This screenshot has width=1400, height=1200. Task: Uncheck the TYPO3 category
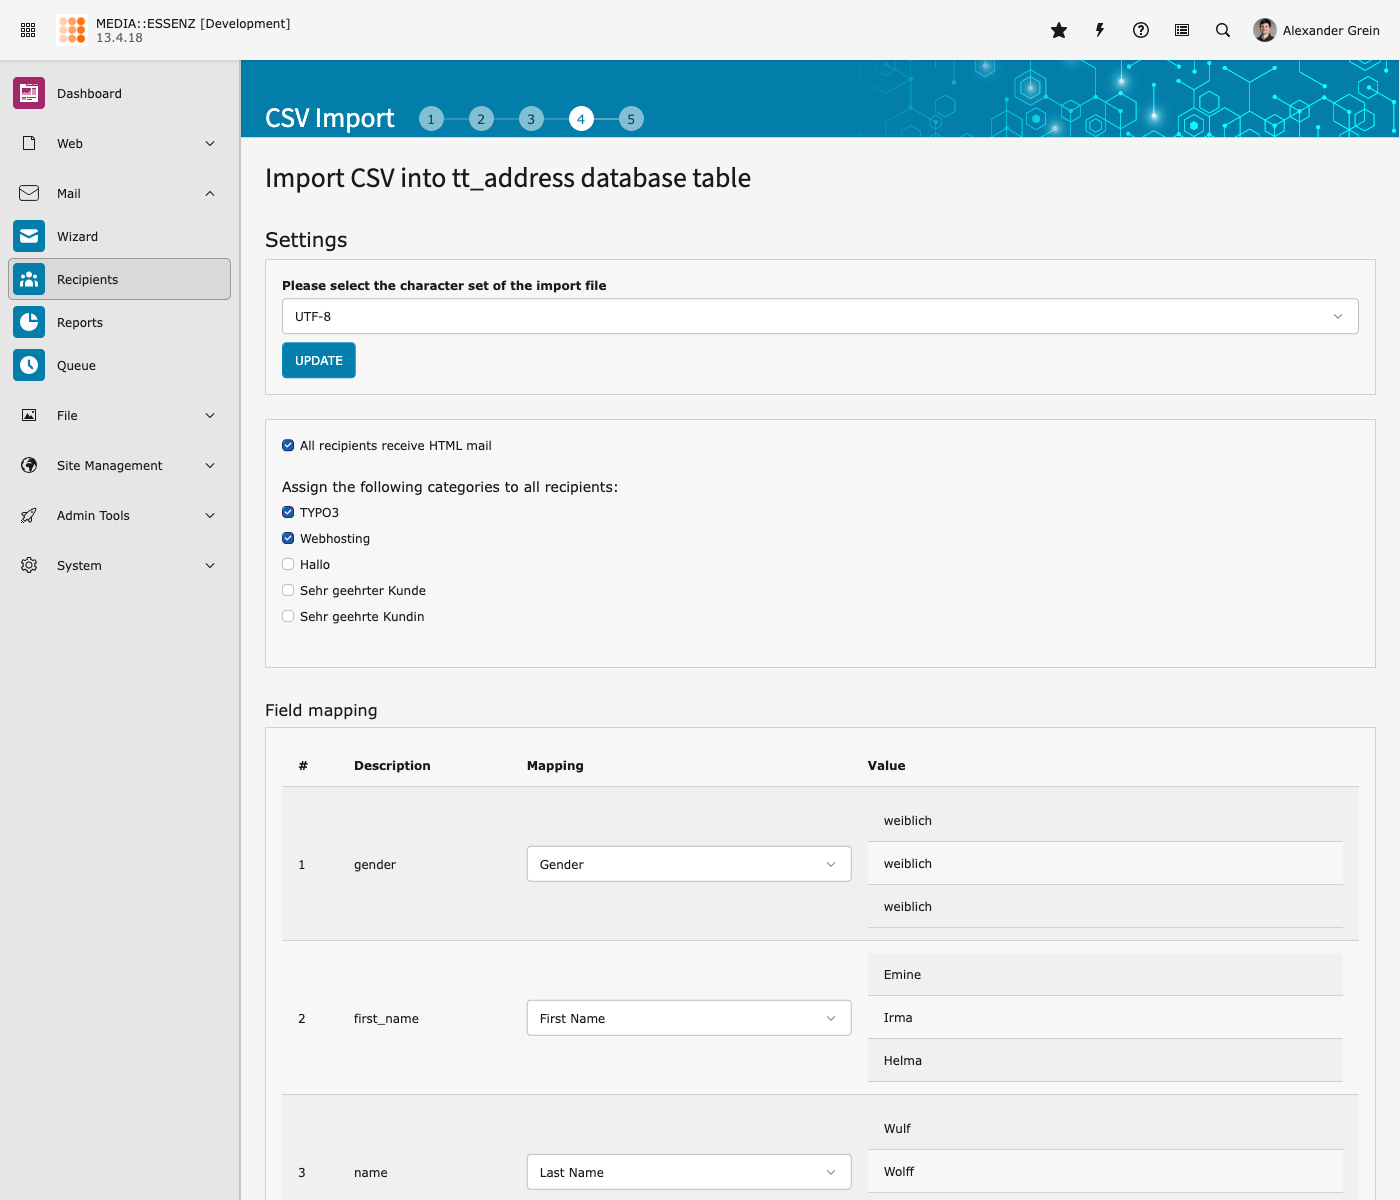click(x=288, y=512)
